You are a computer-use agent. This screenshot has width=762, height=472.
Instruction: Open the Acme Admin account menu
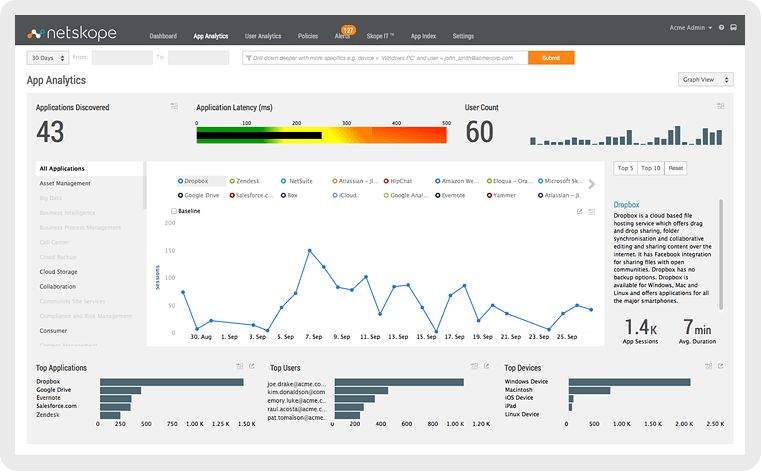pyautogui.click(x=690, y=28)
